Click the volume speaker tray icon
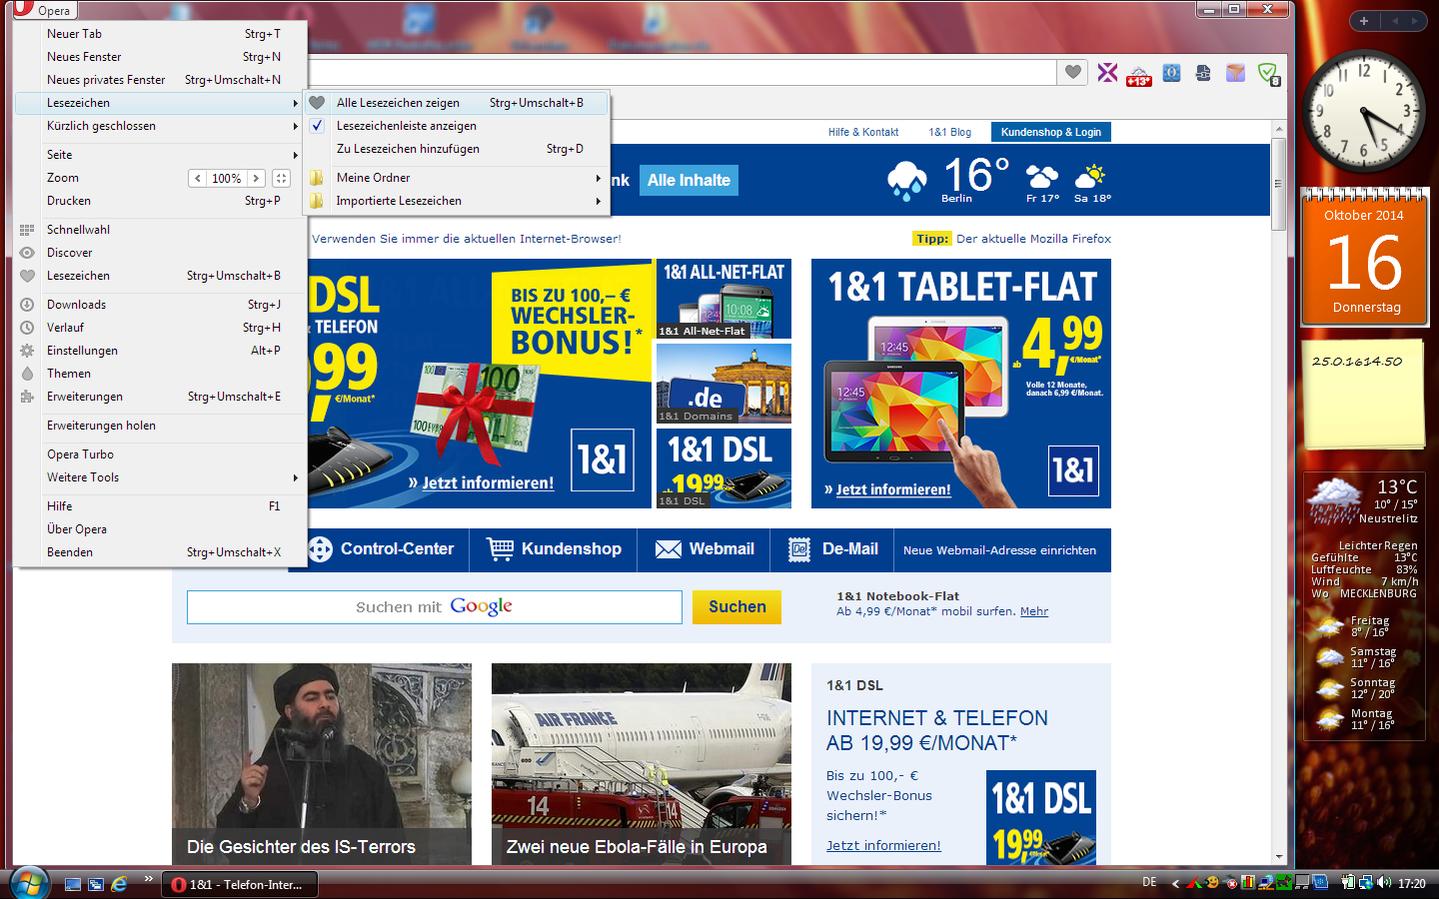 (1384, 882)
